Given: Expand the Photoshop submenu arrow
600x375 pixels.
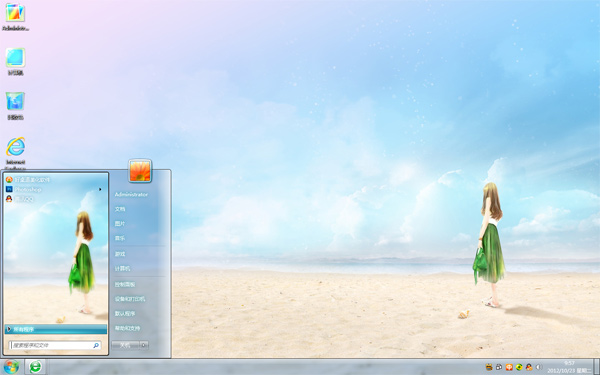Looking at the screenshot, I should coord(100,189).
